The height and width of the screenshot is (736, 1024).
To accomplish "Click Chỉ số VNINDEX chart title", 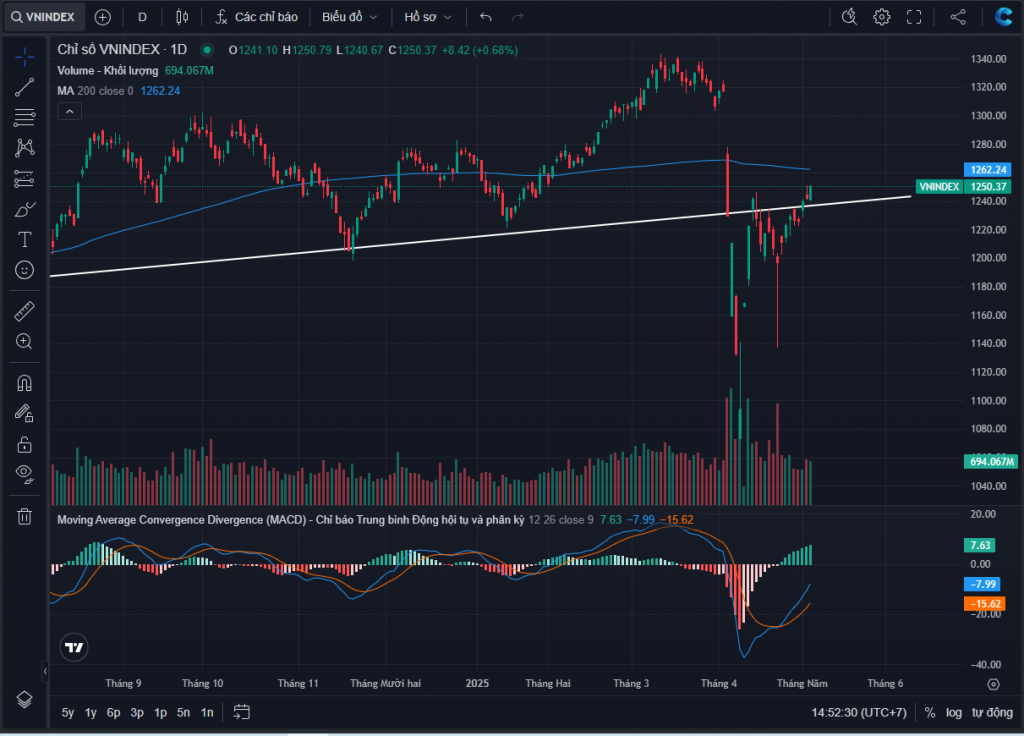I will tap(122, 50).
